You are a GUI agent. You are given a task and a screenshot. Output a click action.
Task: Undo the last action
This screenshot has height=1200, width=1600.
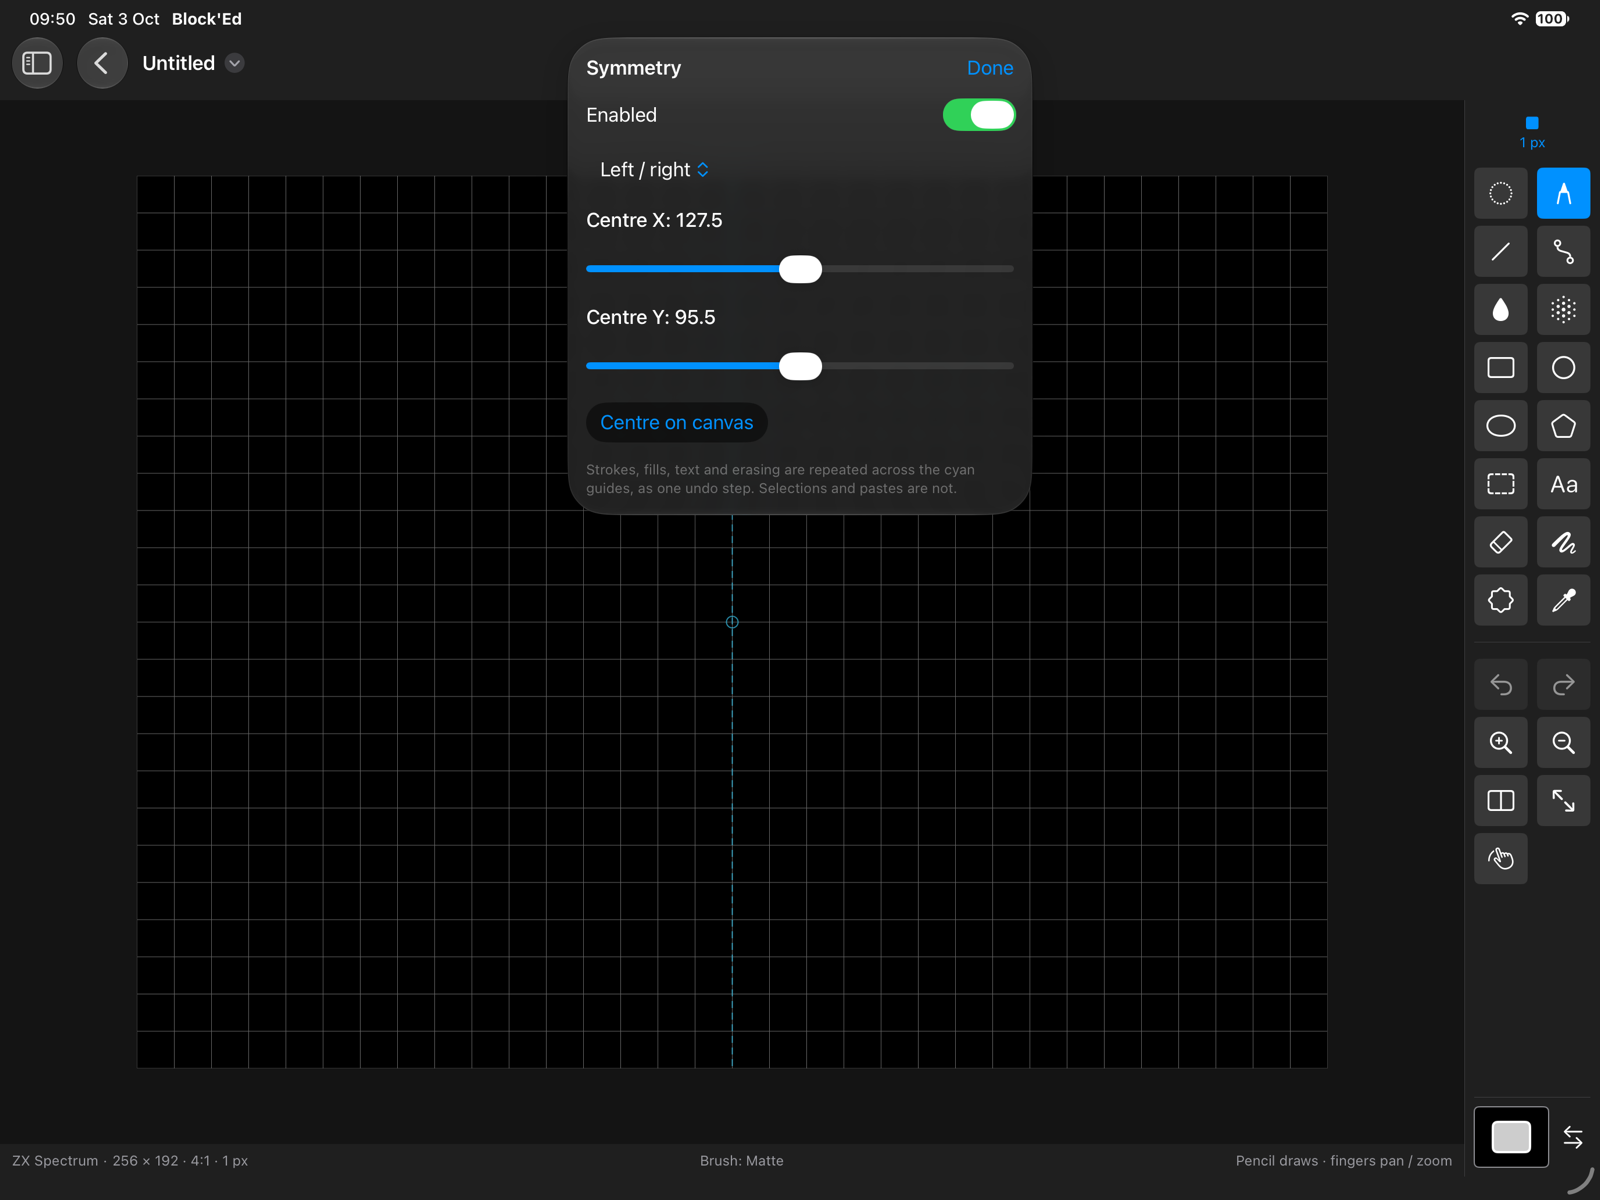pos(1501,684)
